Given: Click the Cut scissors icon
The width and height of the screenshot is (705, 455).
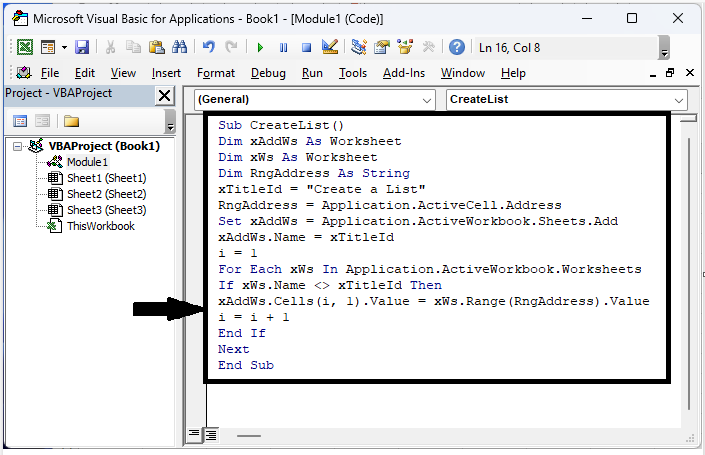Looking at the screenshot, I should click(110, 47).
